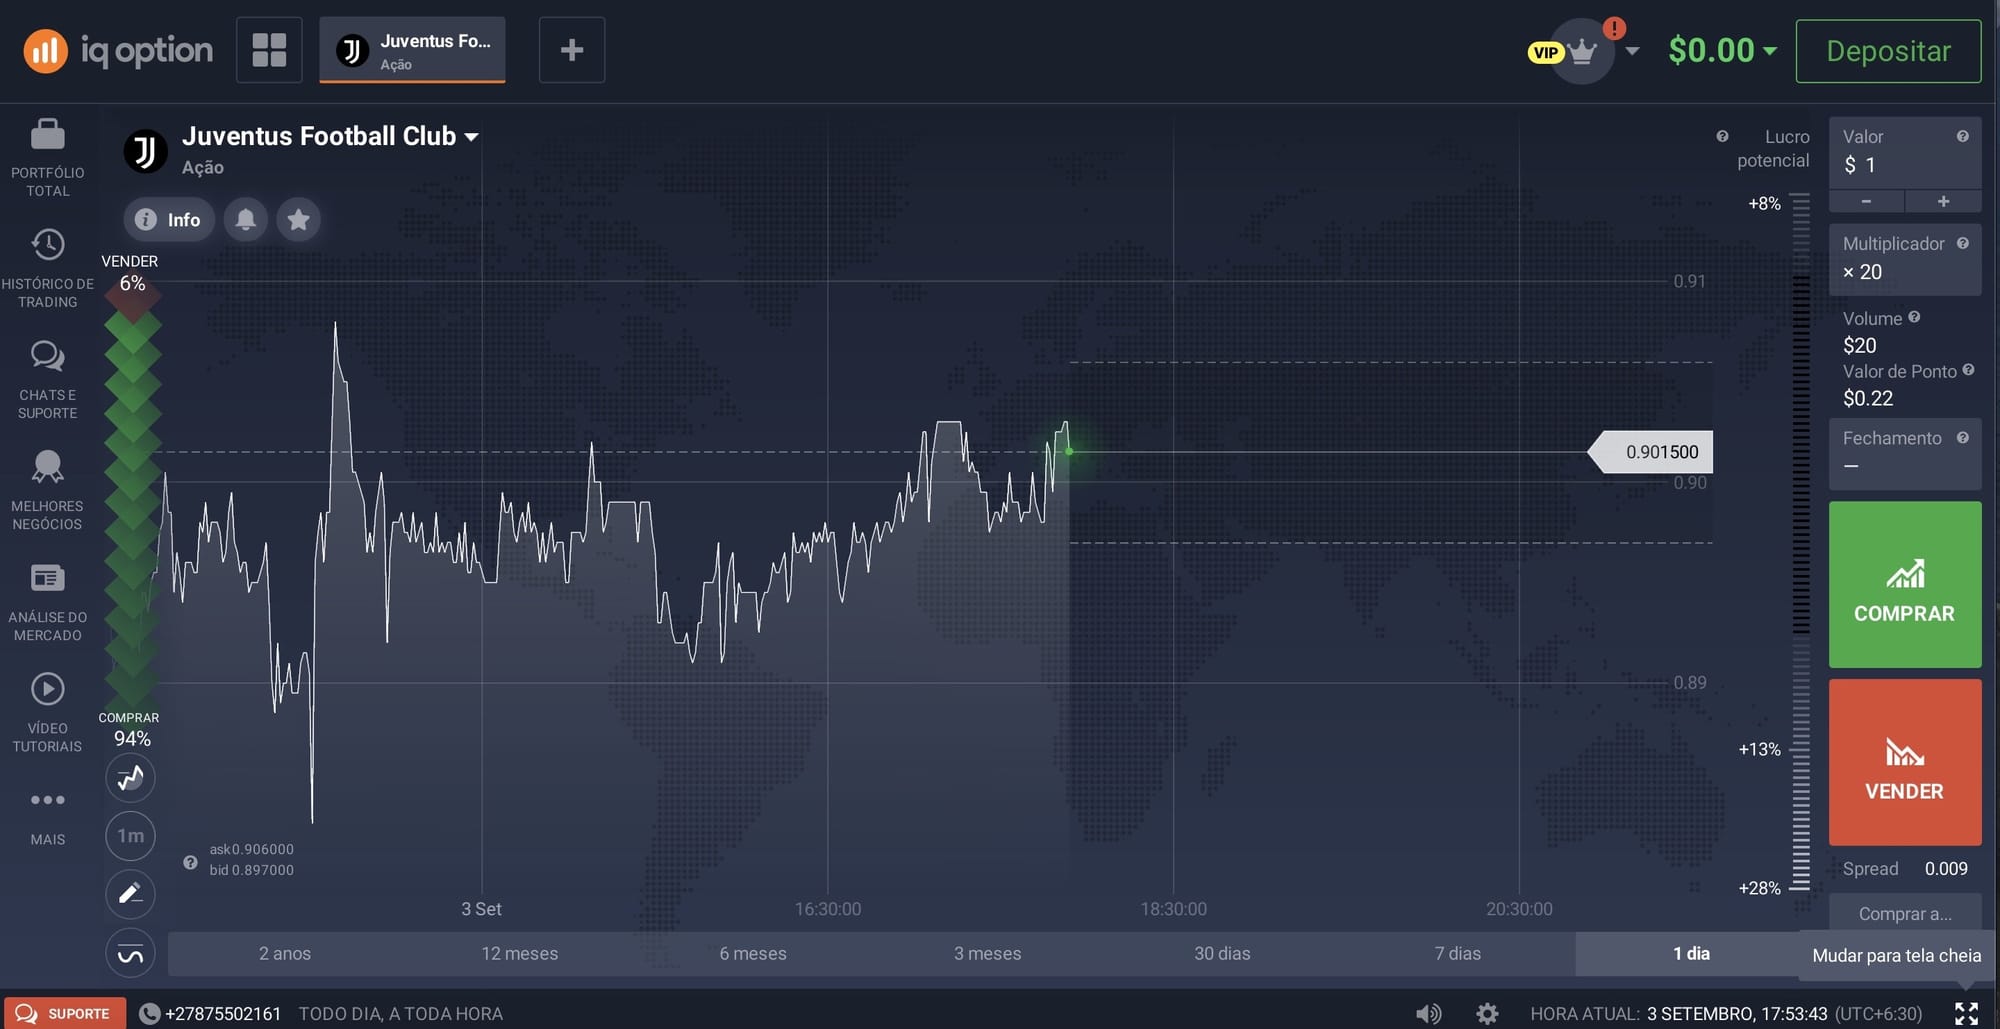Click the IQ Option logo
Screen dimensions: 2000x1029
click(x=118, y=50)
